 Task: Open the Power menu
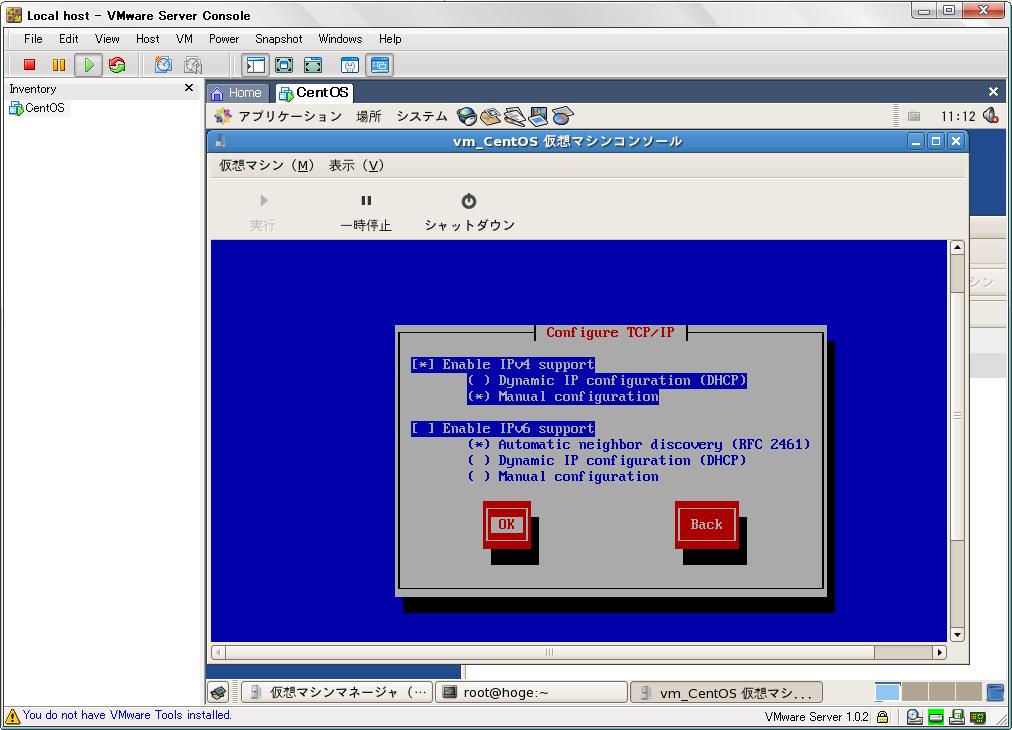(224, 39)
